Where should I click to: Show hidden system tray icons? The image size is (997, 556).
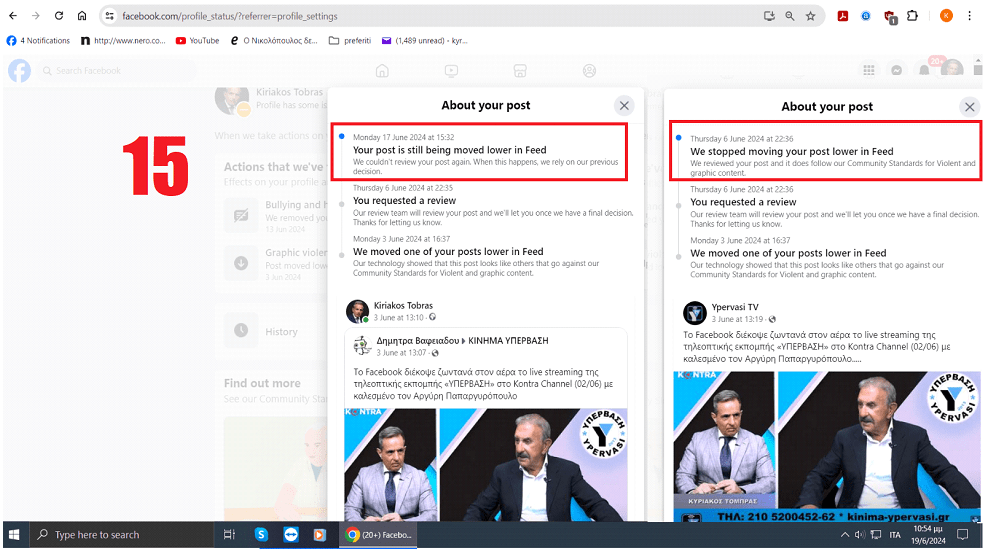coord(844,534)
